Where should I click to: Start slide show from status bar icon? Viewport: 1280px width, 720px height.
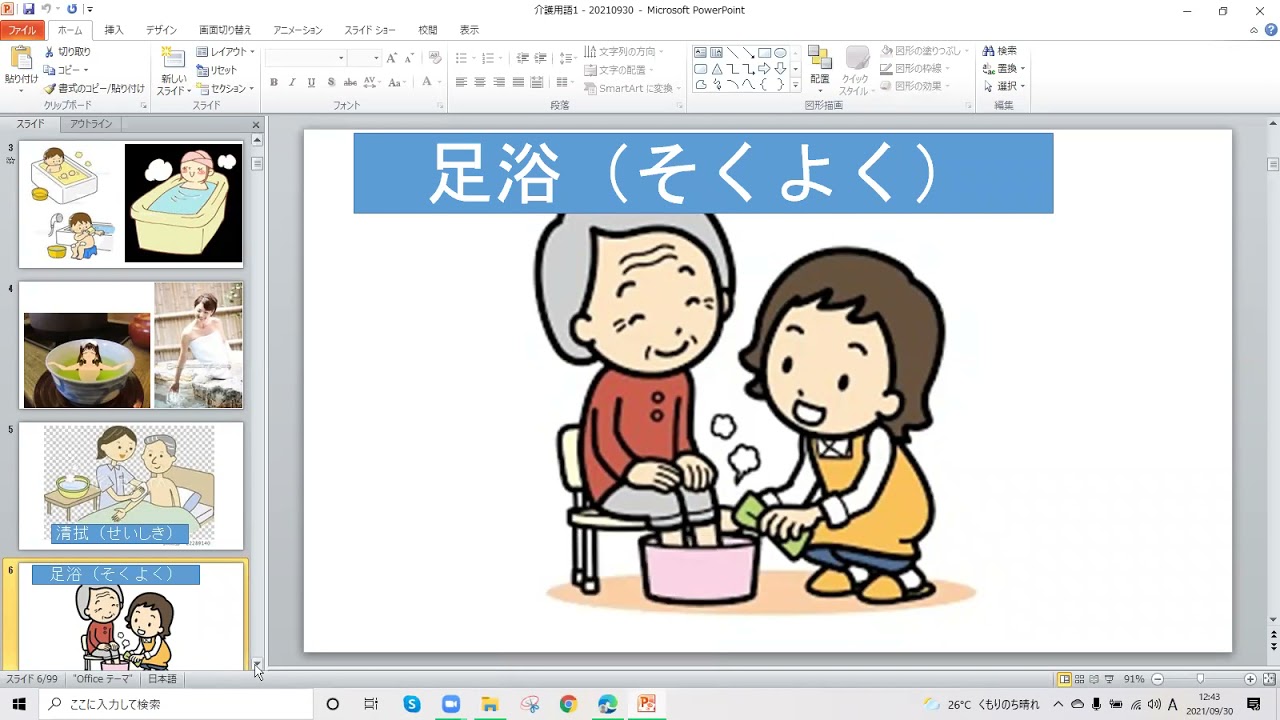tap(1108, 679)
